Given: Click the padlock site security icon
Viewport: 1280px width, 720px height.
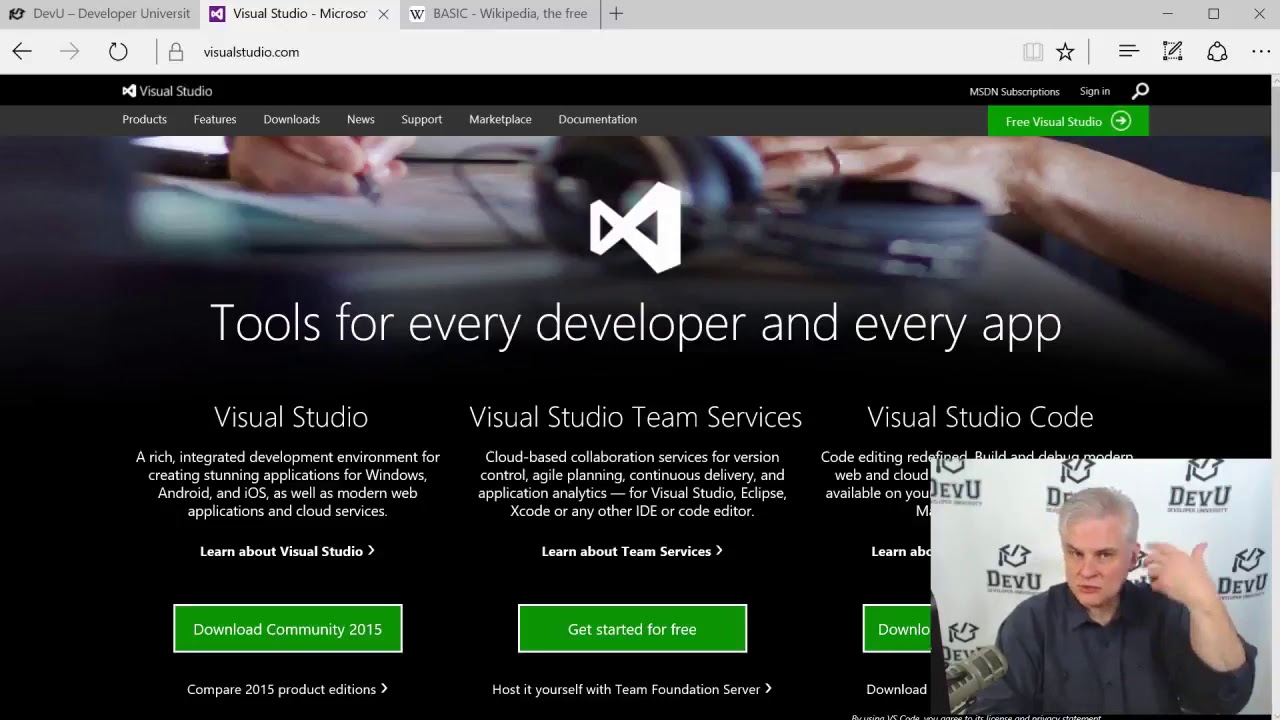Looking at the screenshot, I should pos(176,52).
